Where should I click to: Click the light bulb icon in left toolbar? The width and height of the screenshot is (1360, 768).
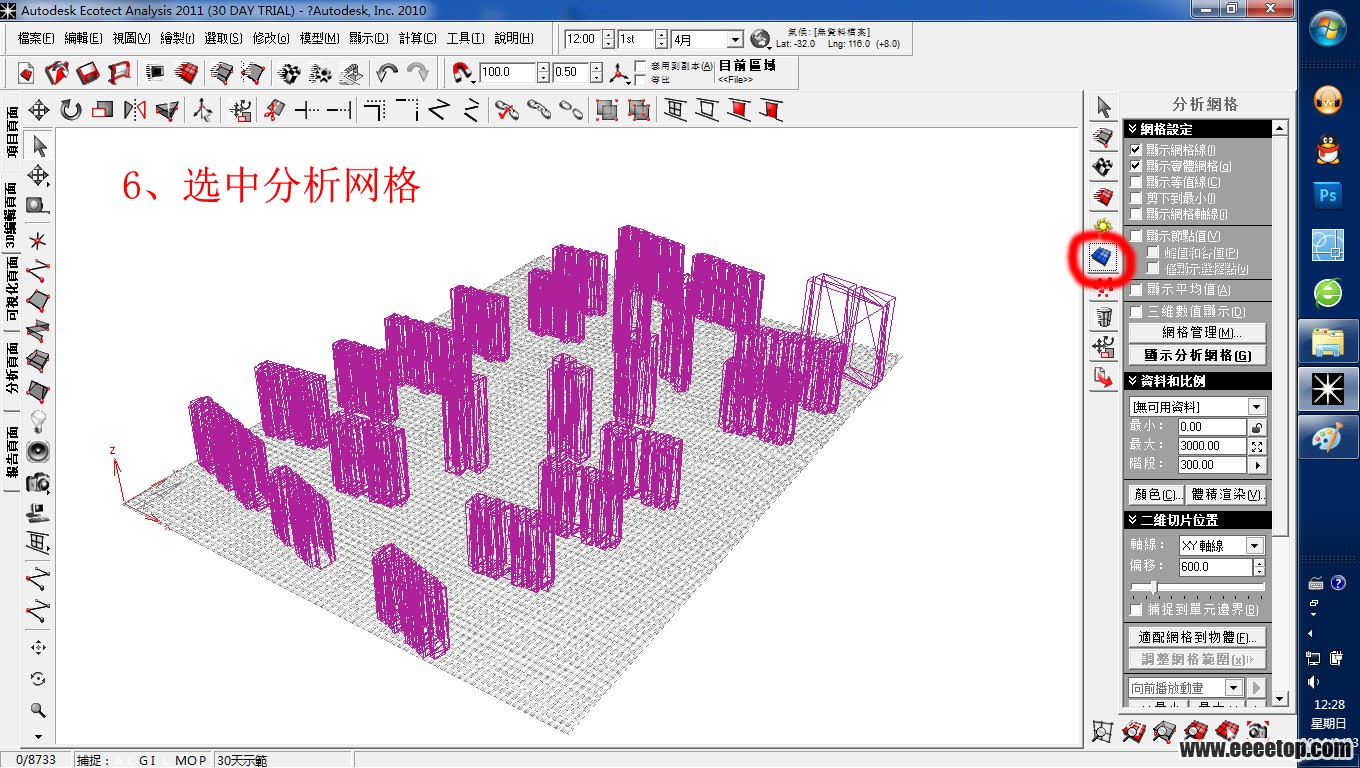click(39, 420)
